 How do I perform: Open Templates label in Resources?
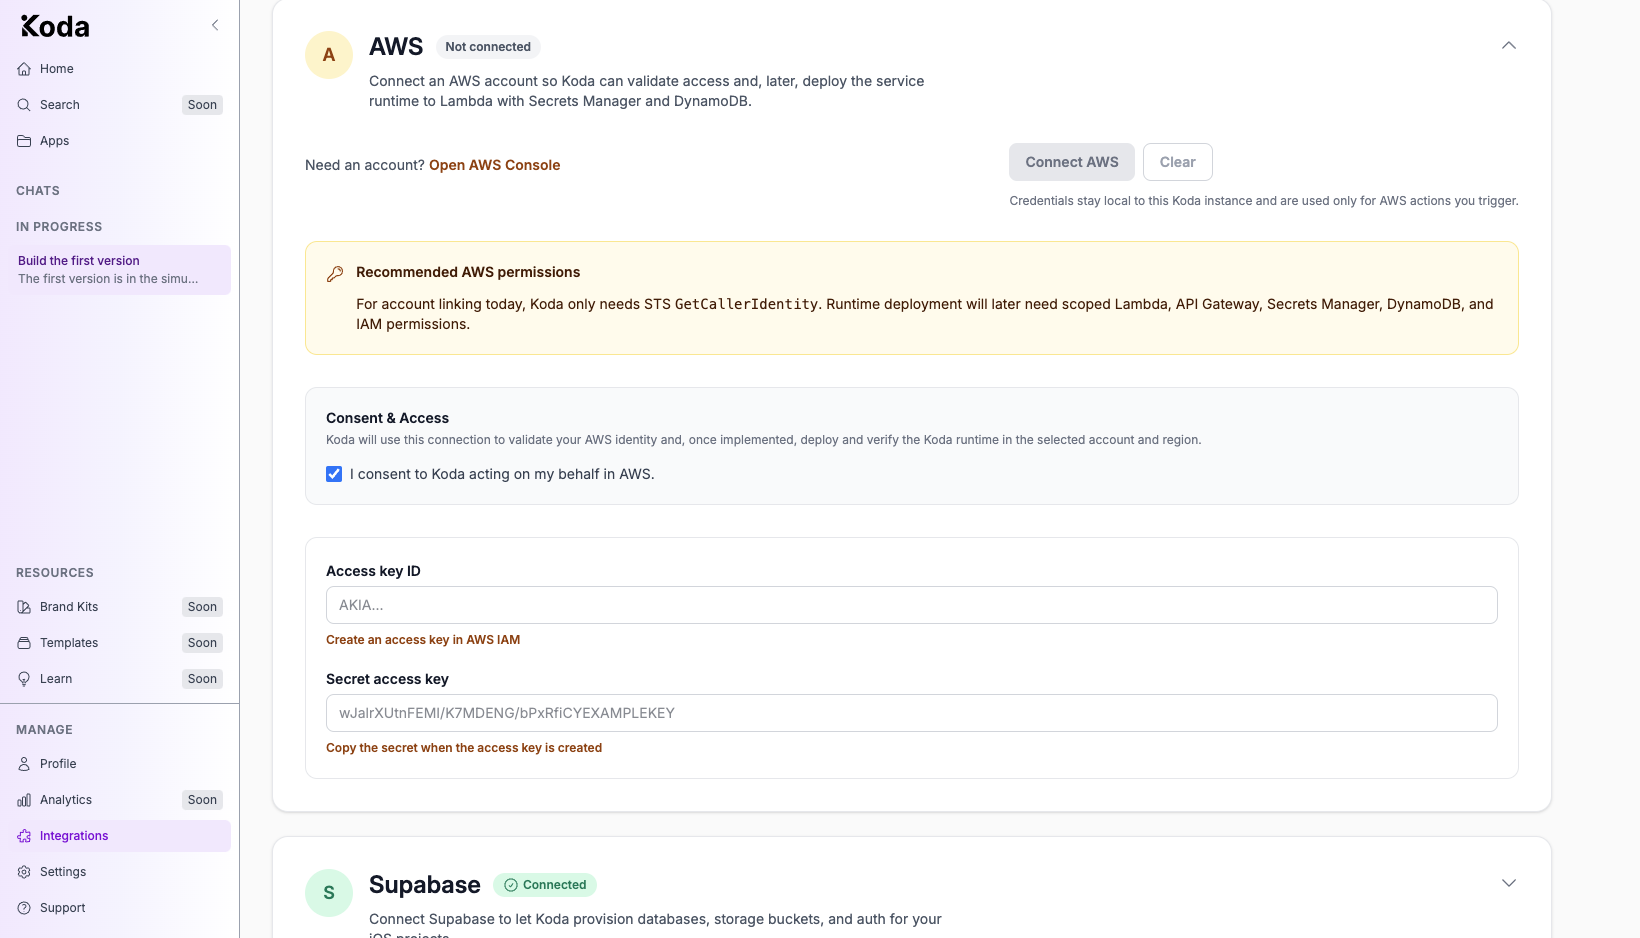point(69,643)
